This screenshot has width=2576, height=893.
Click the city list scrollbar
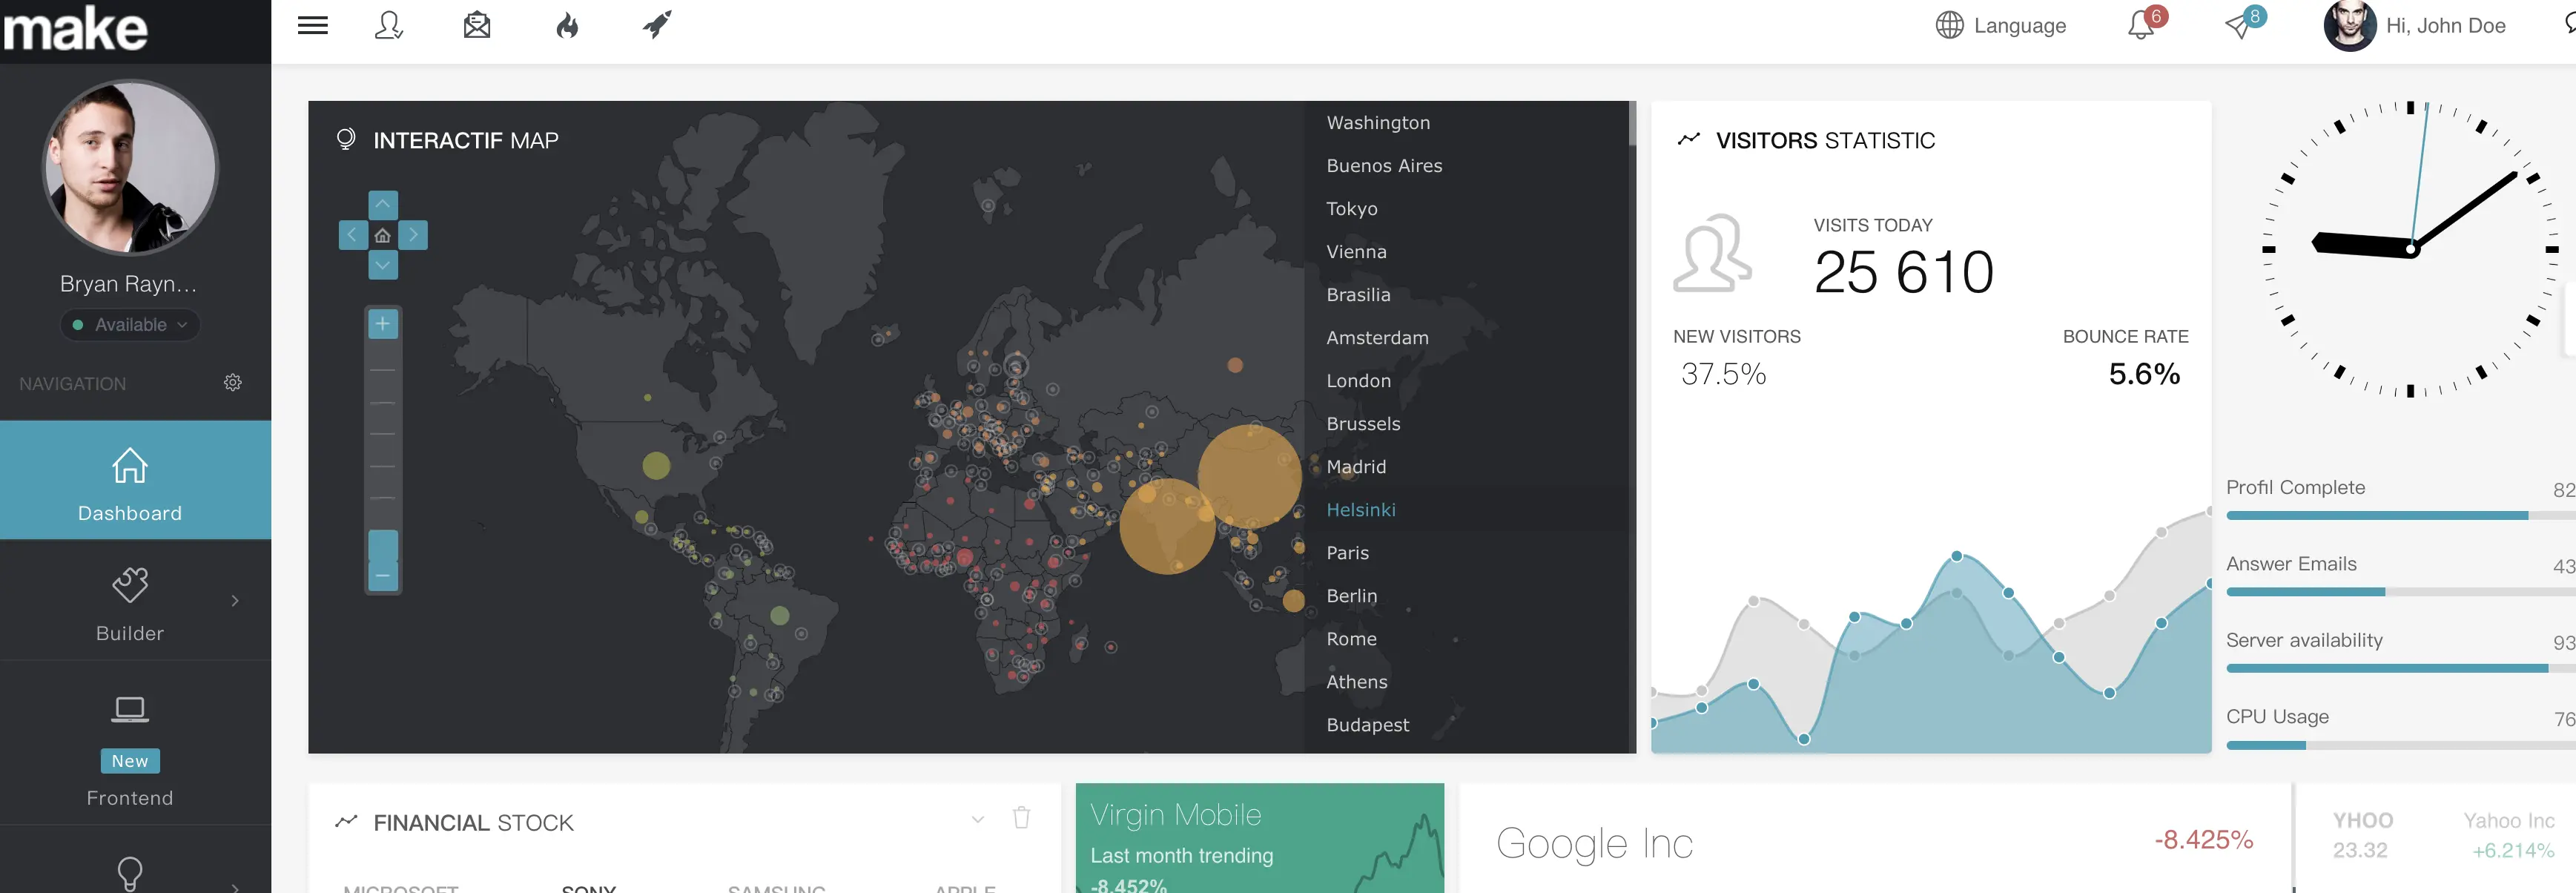pos(1632,124)
